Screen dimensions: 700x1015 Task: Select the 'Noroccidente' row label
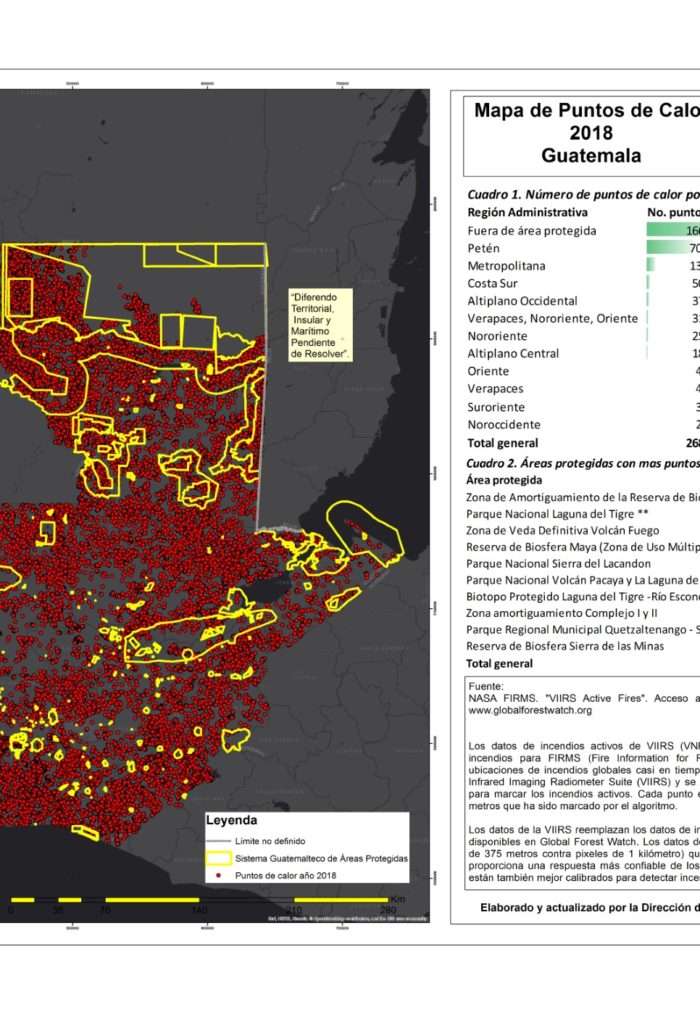coord(504,425)
